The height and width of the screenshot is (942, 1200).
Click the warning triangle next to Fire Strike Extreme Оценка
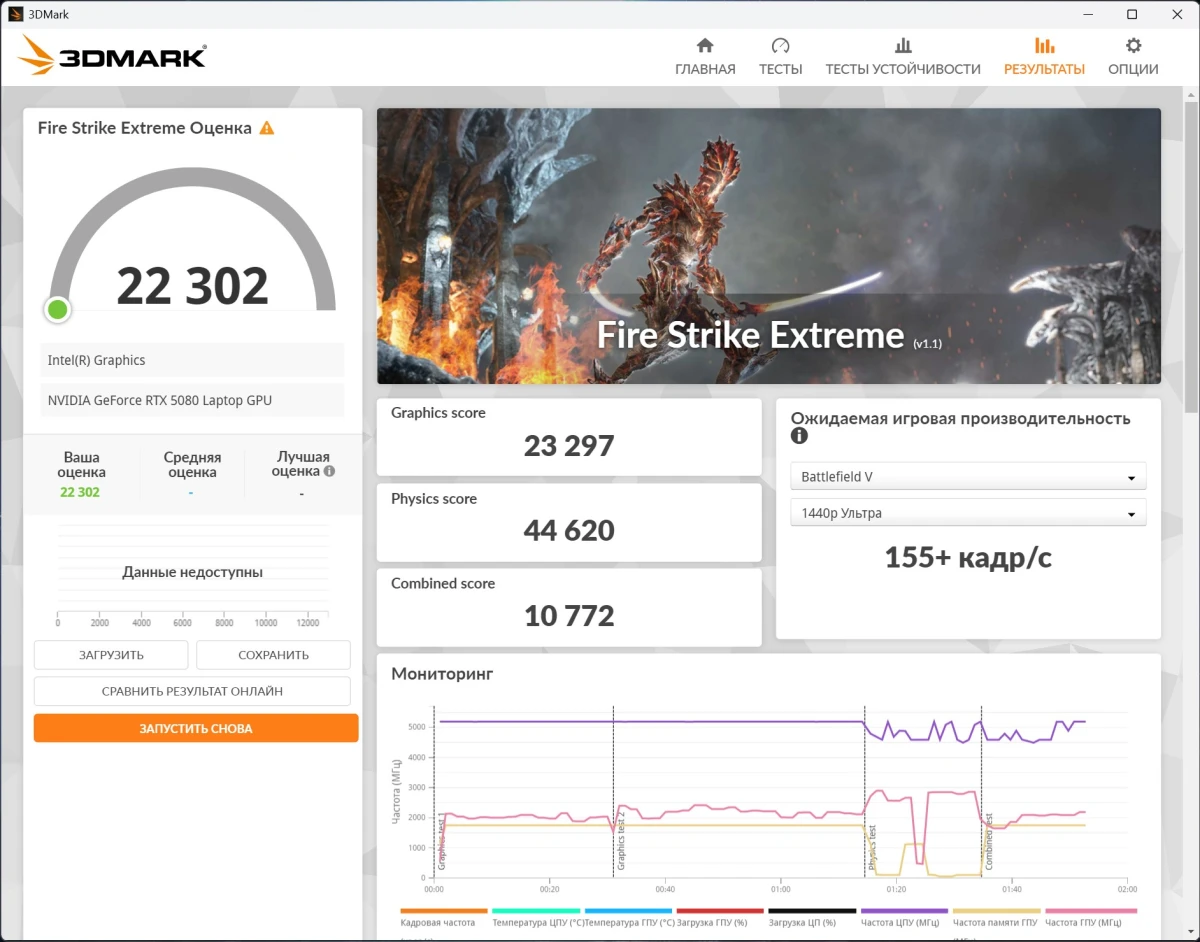[267, 128]
